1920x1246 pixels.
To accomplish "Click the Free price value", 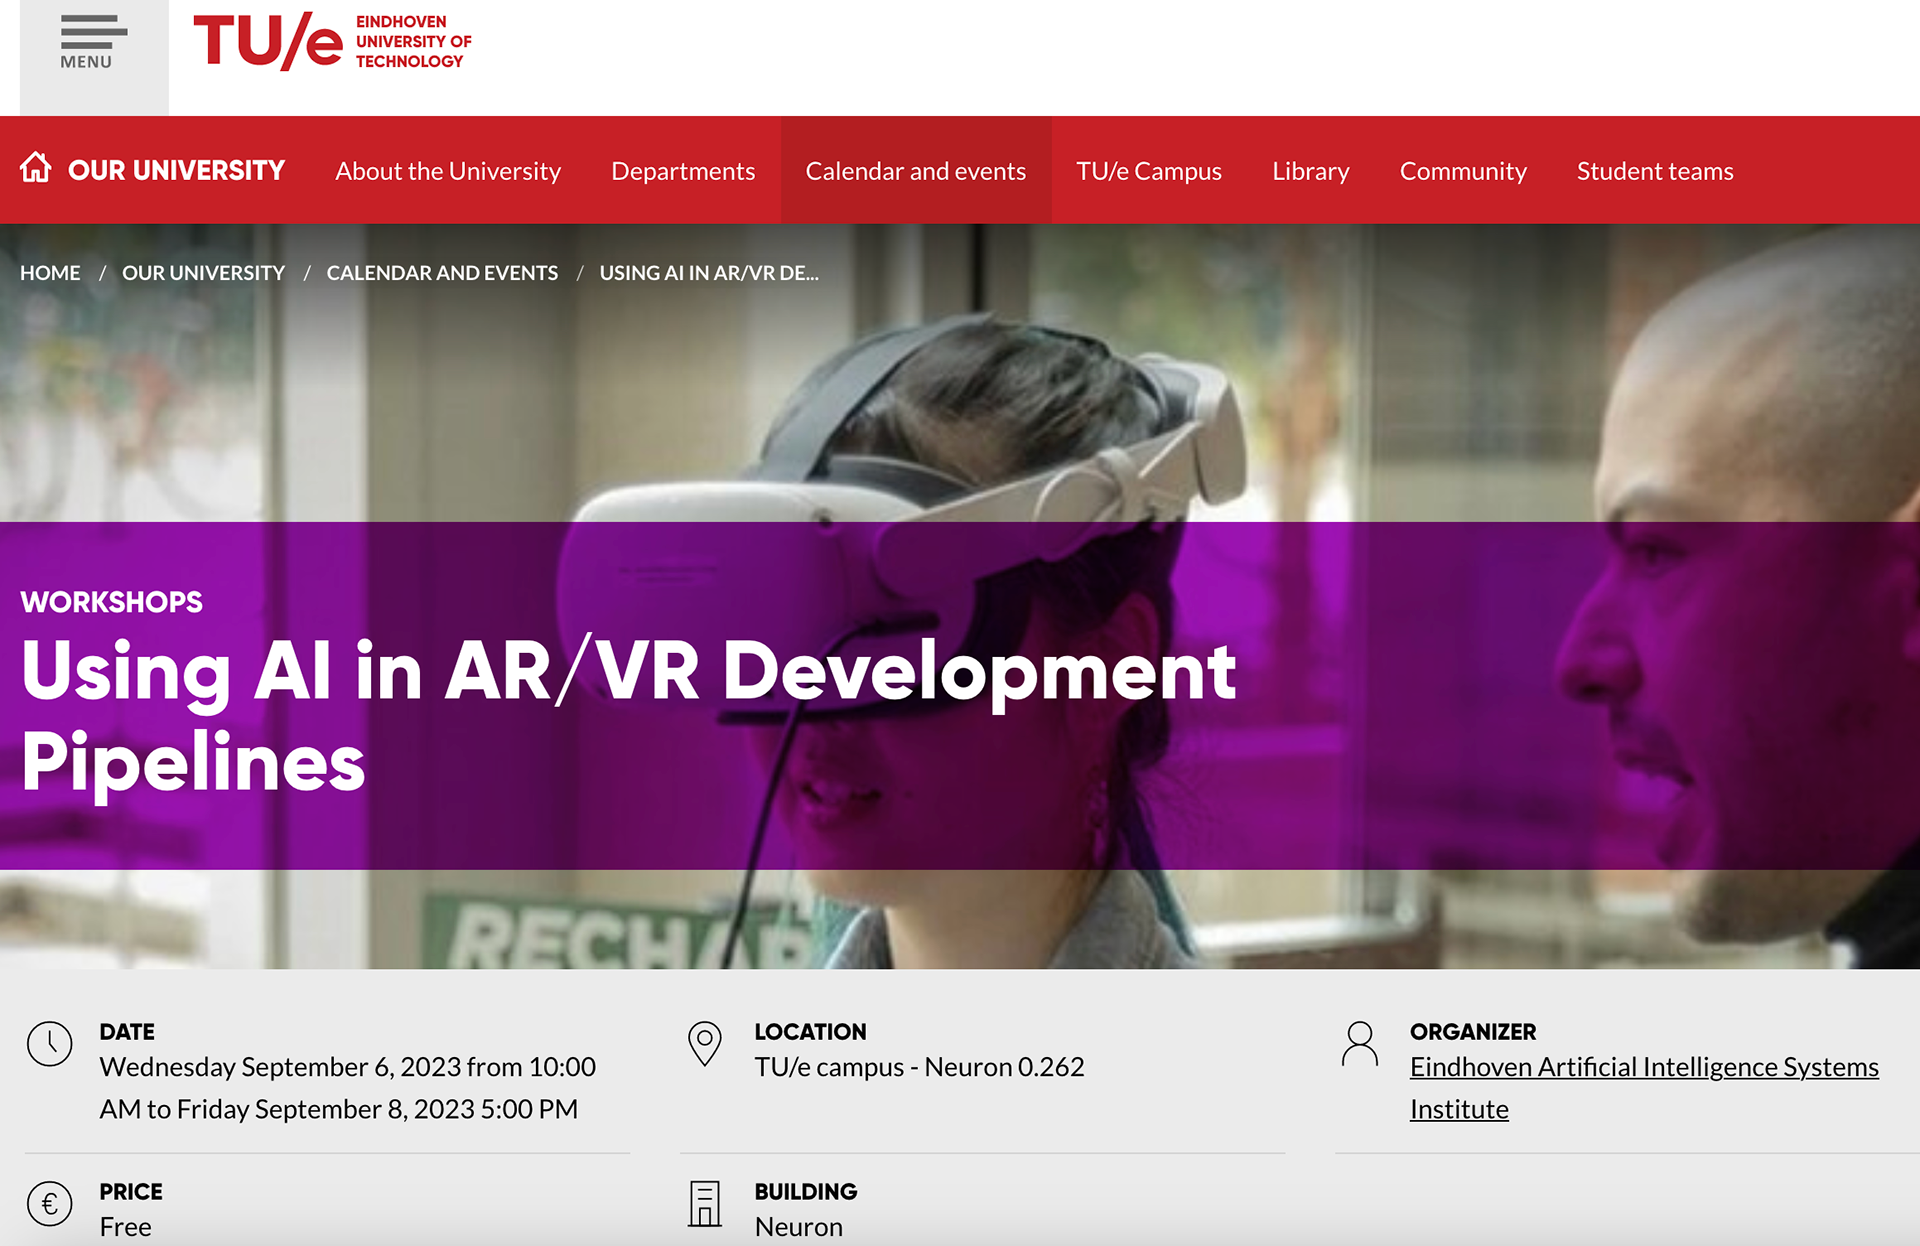I will point(125,1227).
